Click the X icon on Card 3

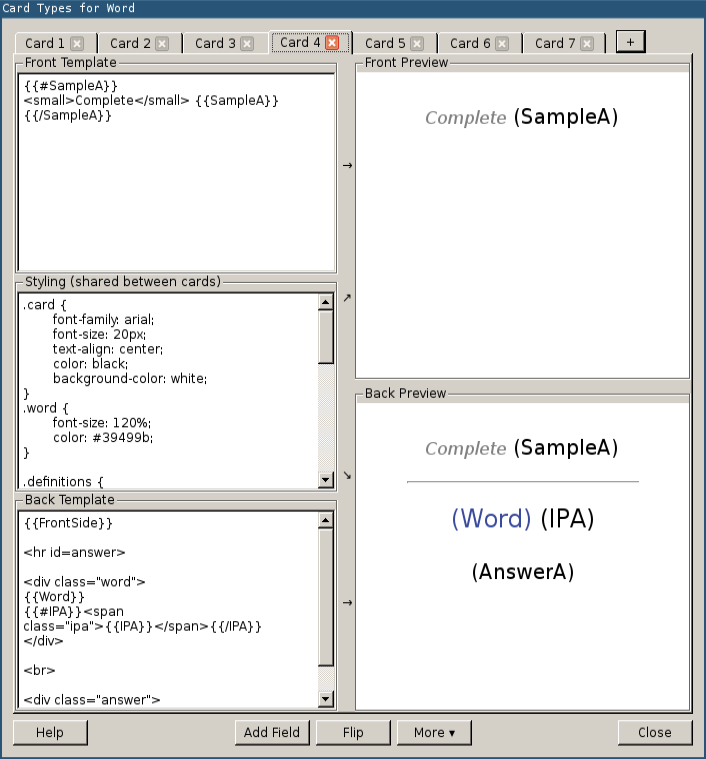tap(247, 44)
